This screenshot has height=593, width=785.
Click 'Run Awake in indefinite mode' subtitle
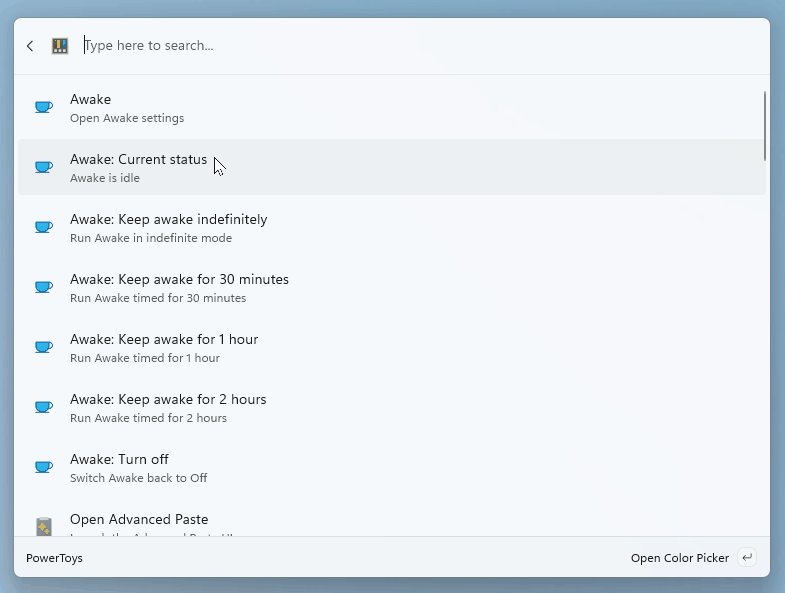click(x=150, y=238)
